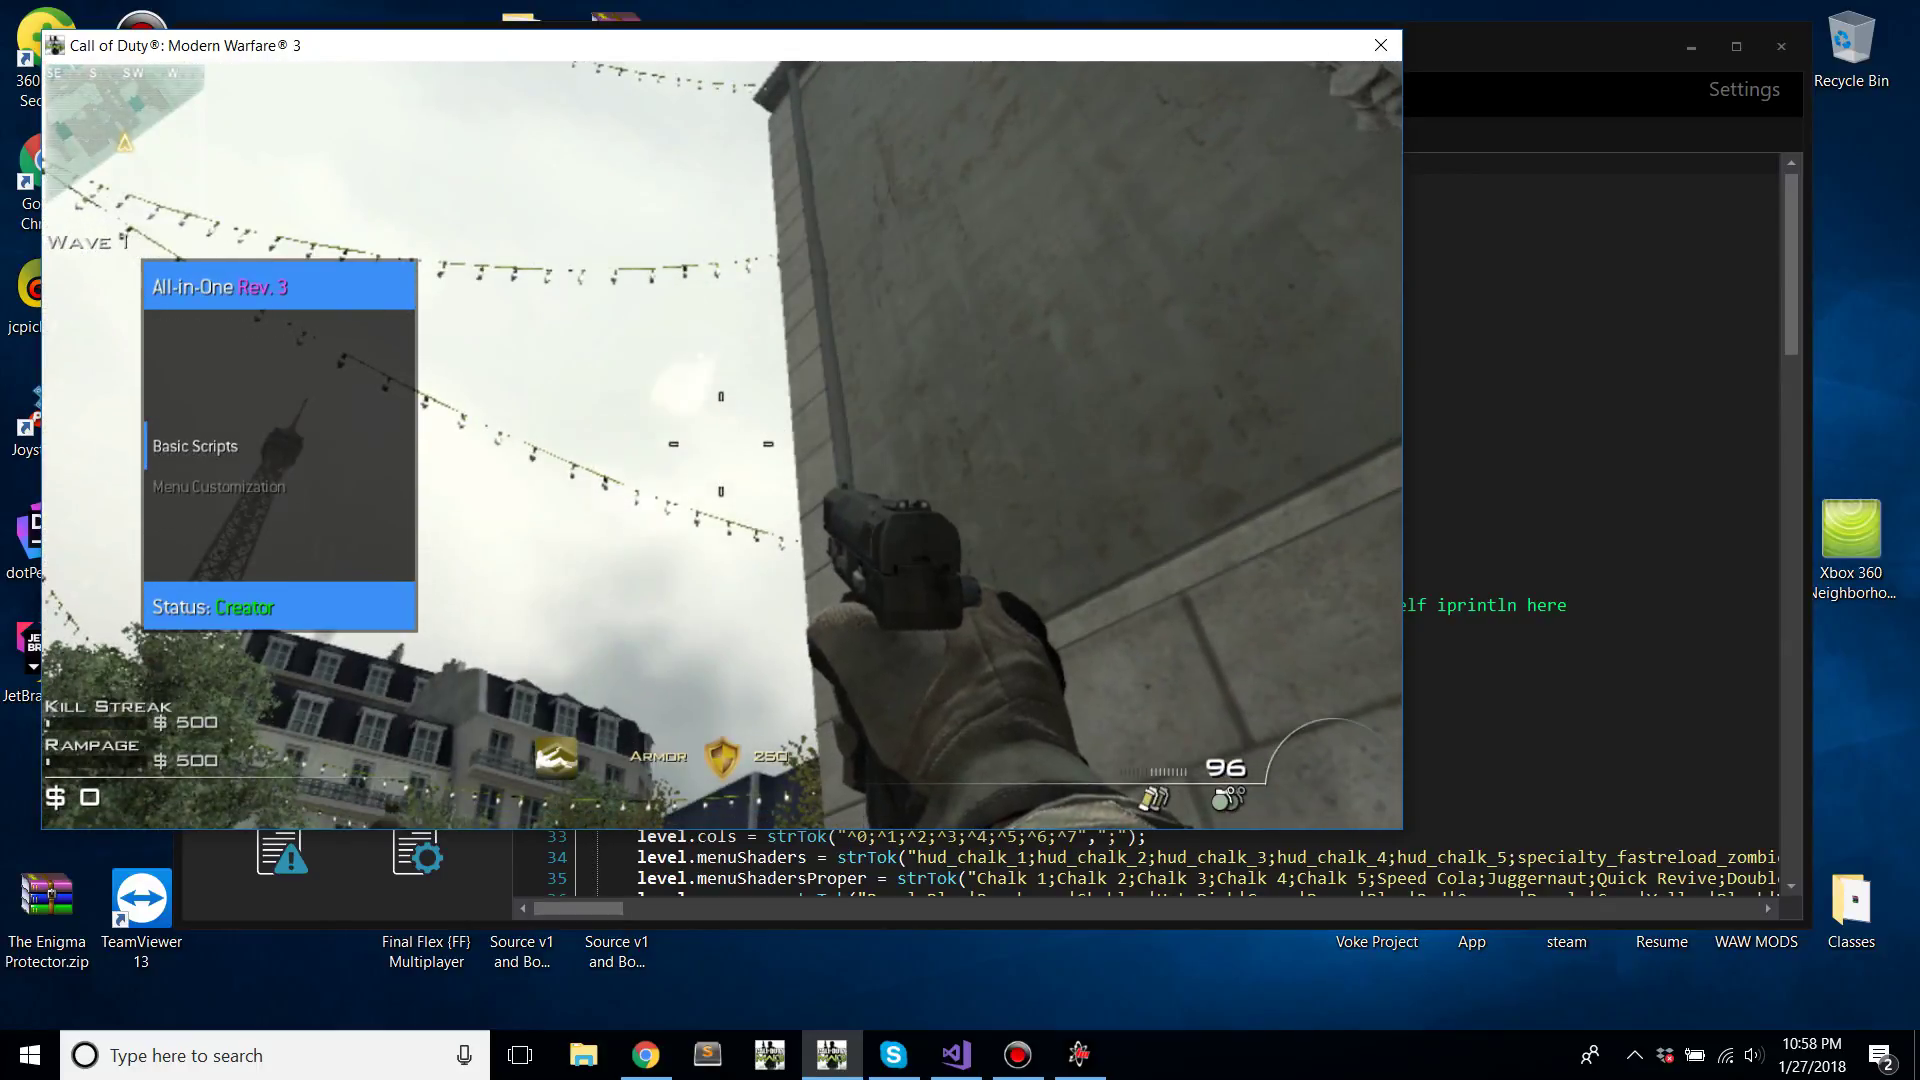
Task: Click red record button taskbar icon
Action: [1017, 1054]
